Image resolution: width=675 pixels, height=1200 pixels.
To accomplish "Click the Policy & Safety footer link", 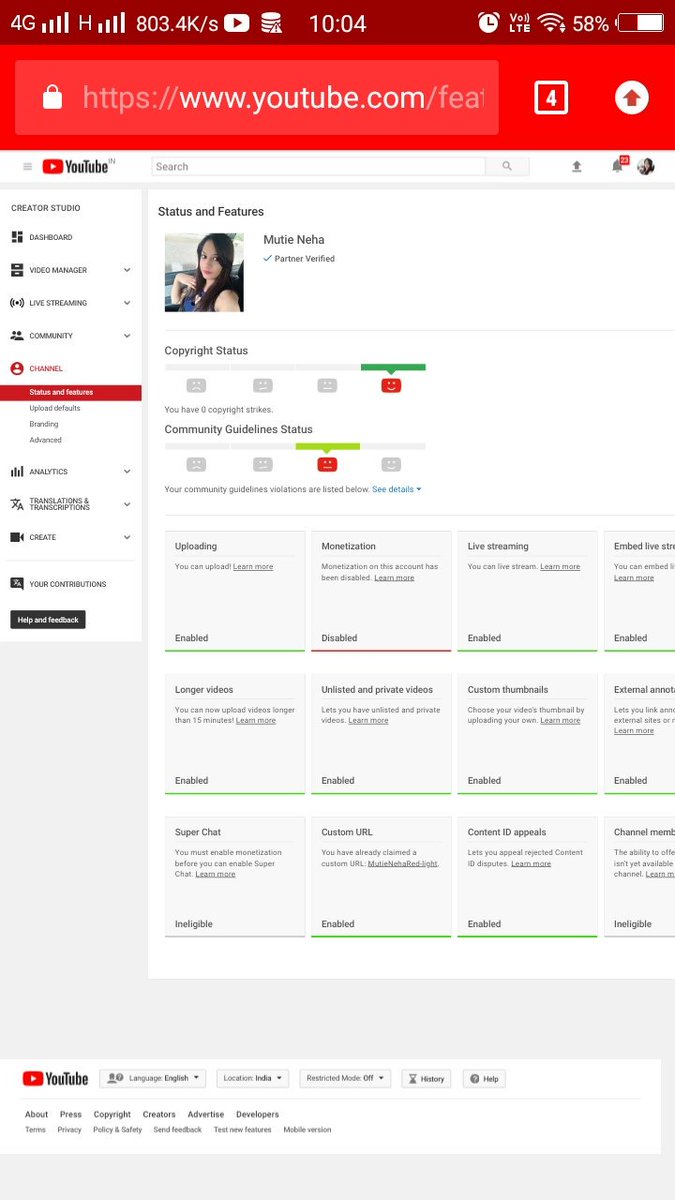I will pos(118,1130).
